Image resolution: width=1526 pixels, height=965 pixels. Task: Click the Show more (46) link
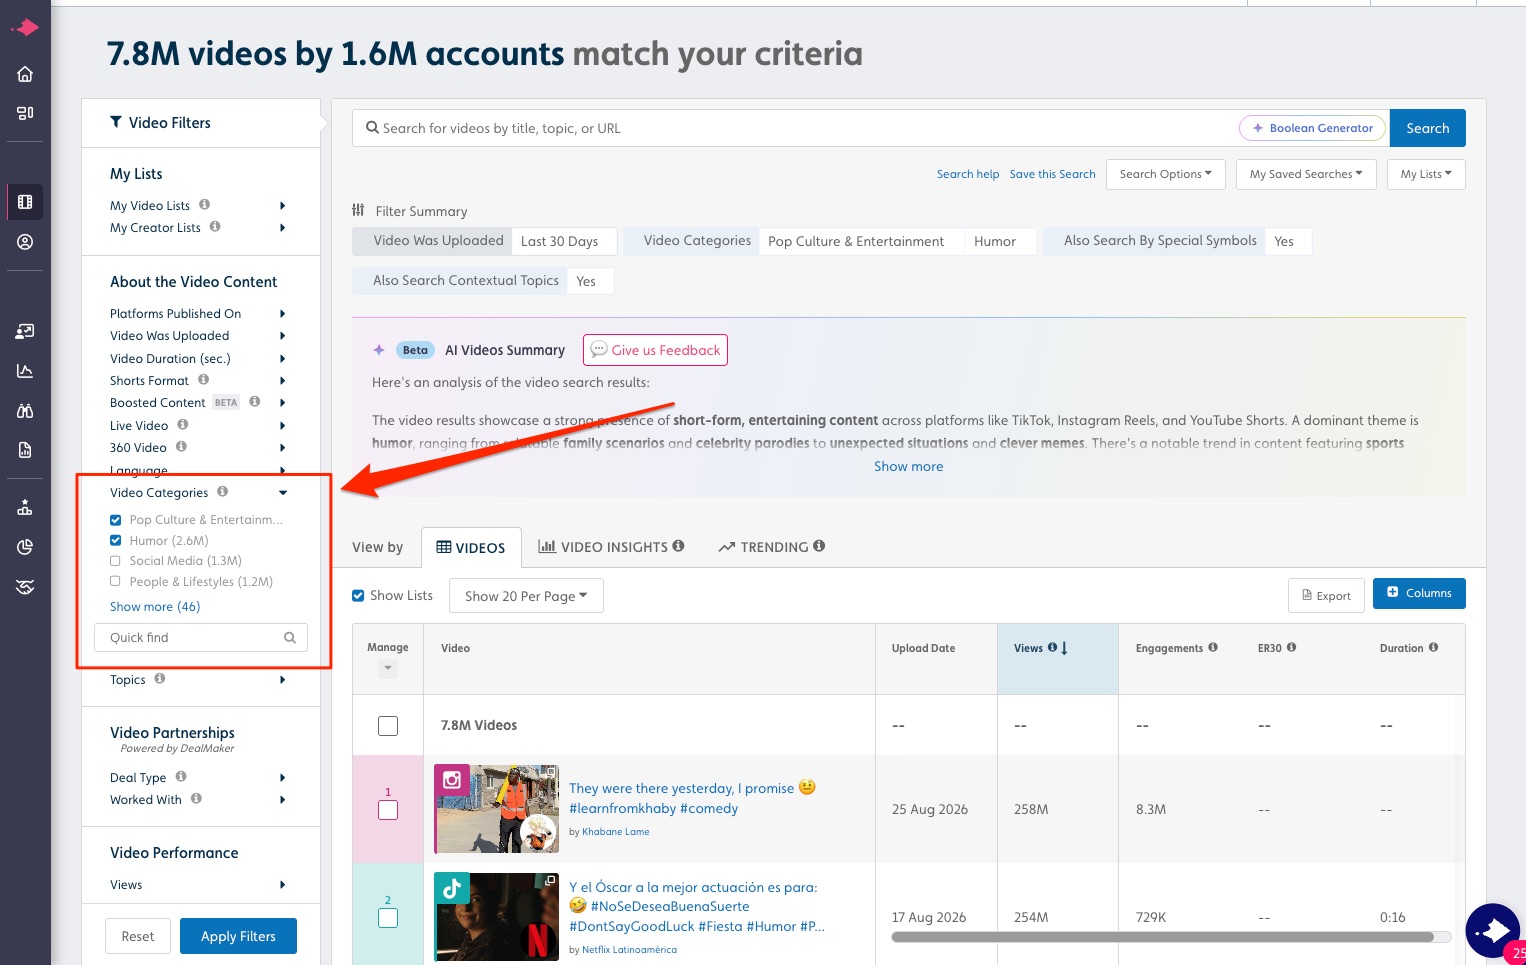(155, 607)
